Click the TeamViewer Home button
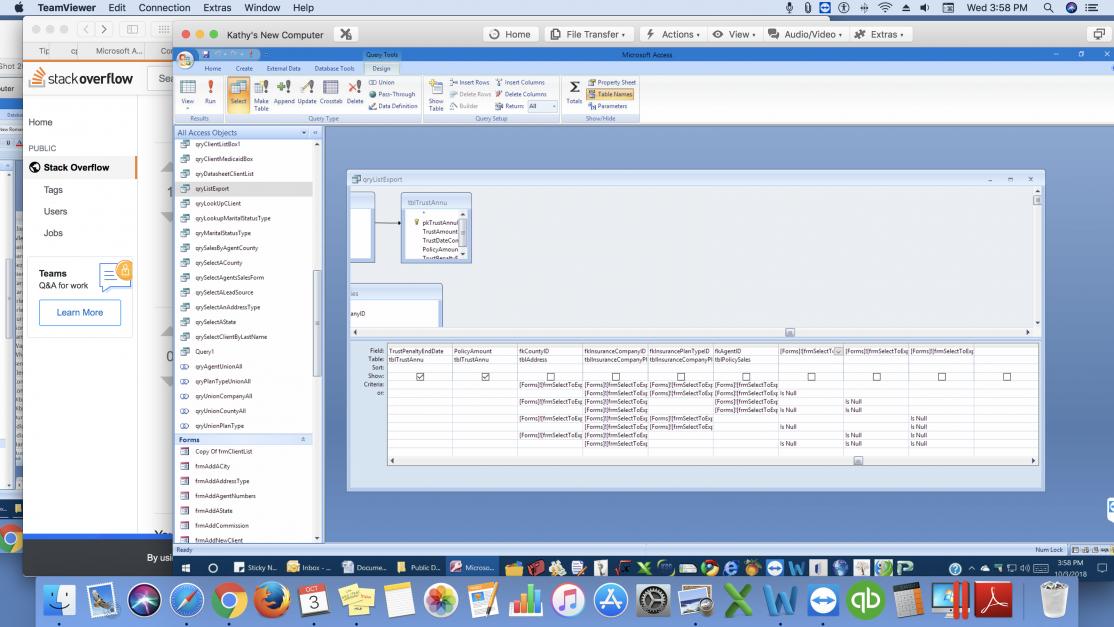1114x627 pixels. coord(510,34)
